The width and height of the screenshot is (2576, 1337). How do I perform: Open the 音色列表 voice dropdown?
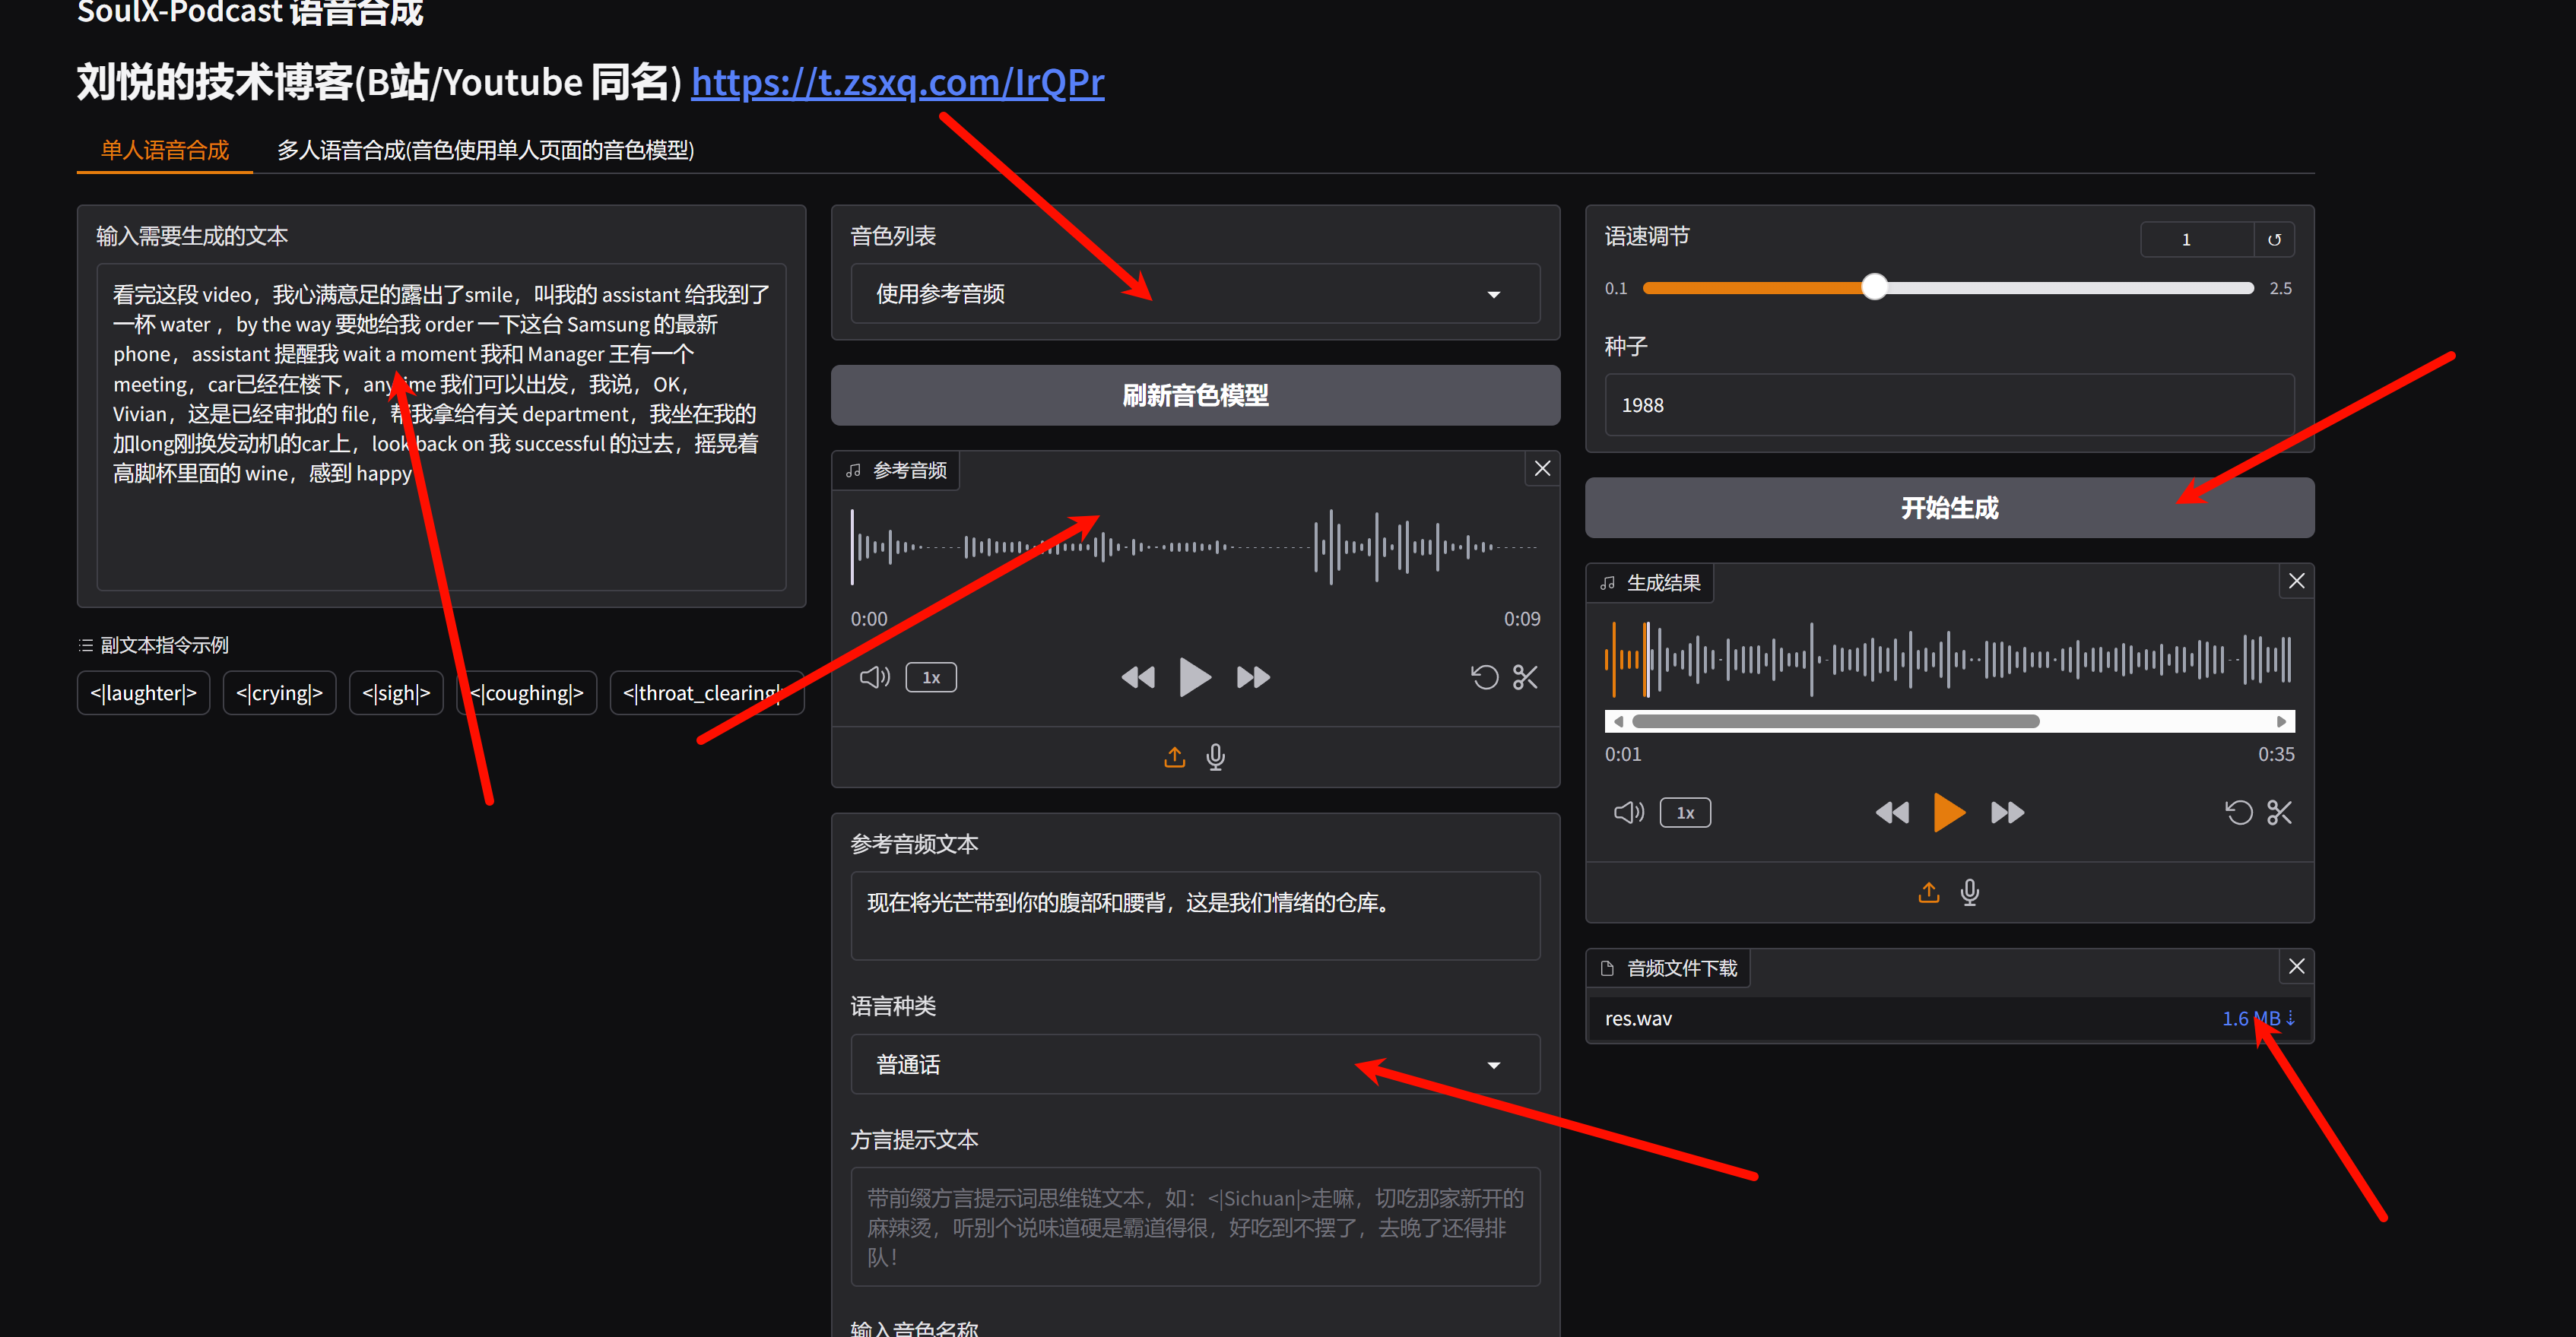(x=1194, y=294)
